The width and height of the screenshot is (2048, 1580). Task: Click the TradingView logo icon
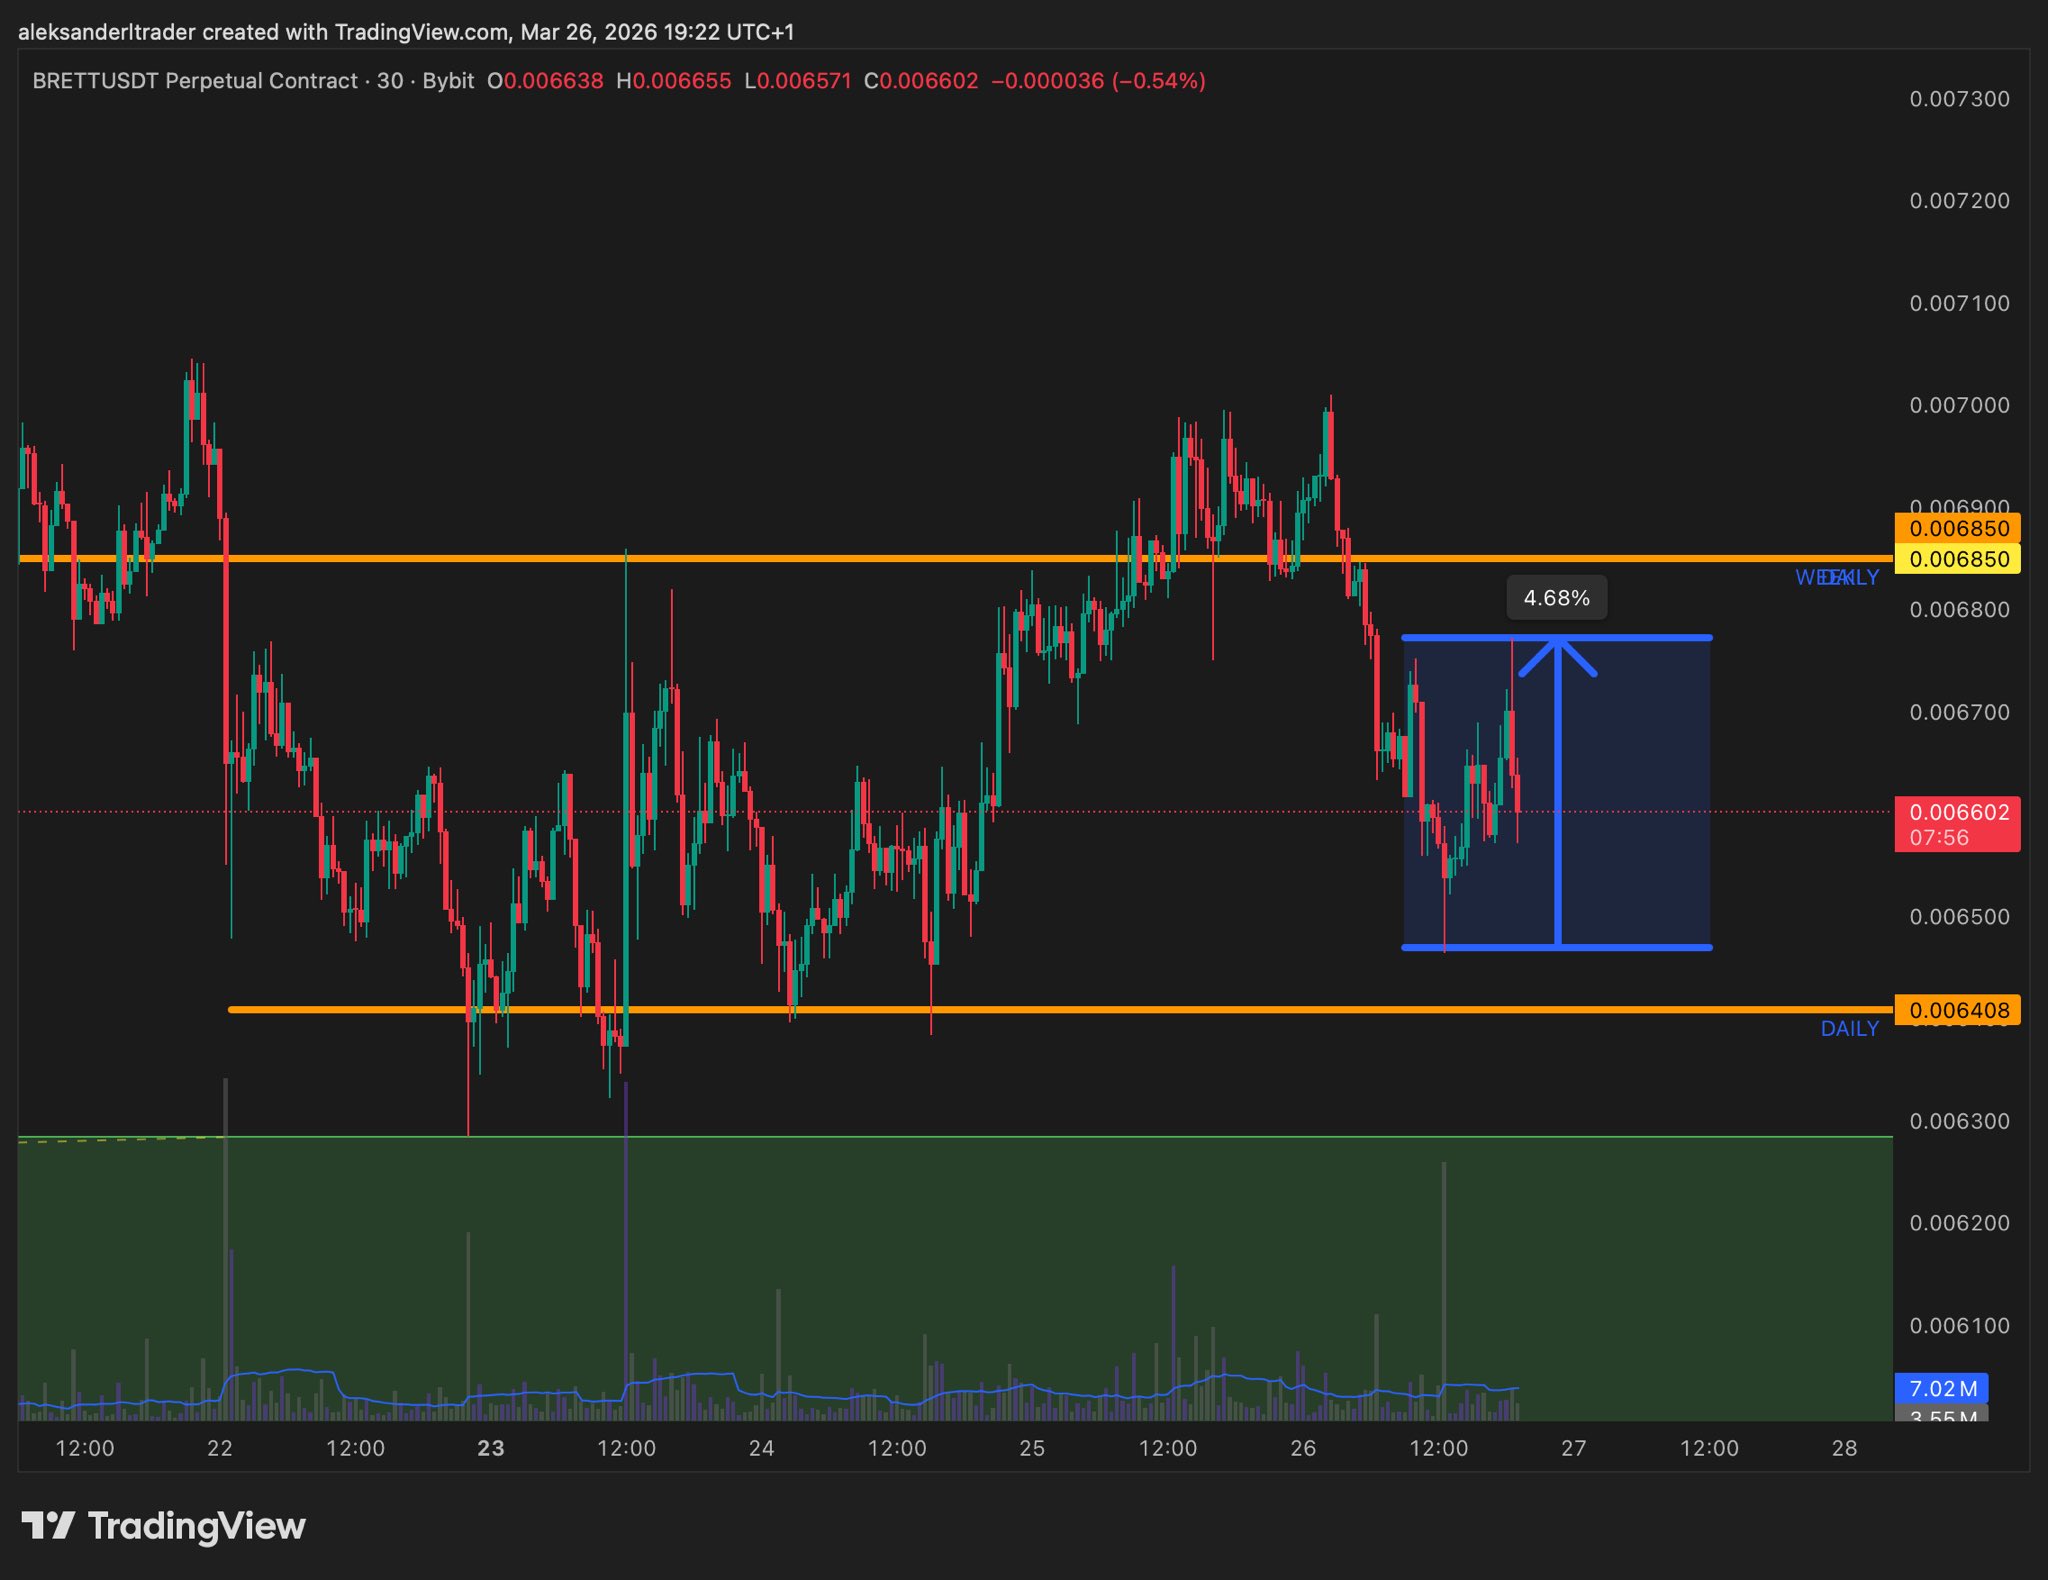point(48,1526)
